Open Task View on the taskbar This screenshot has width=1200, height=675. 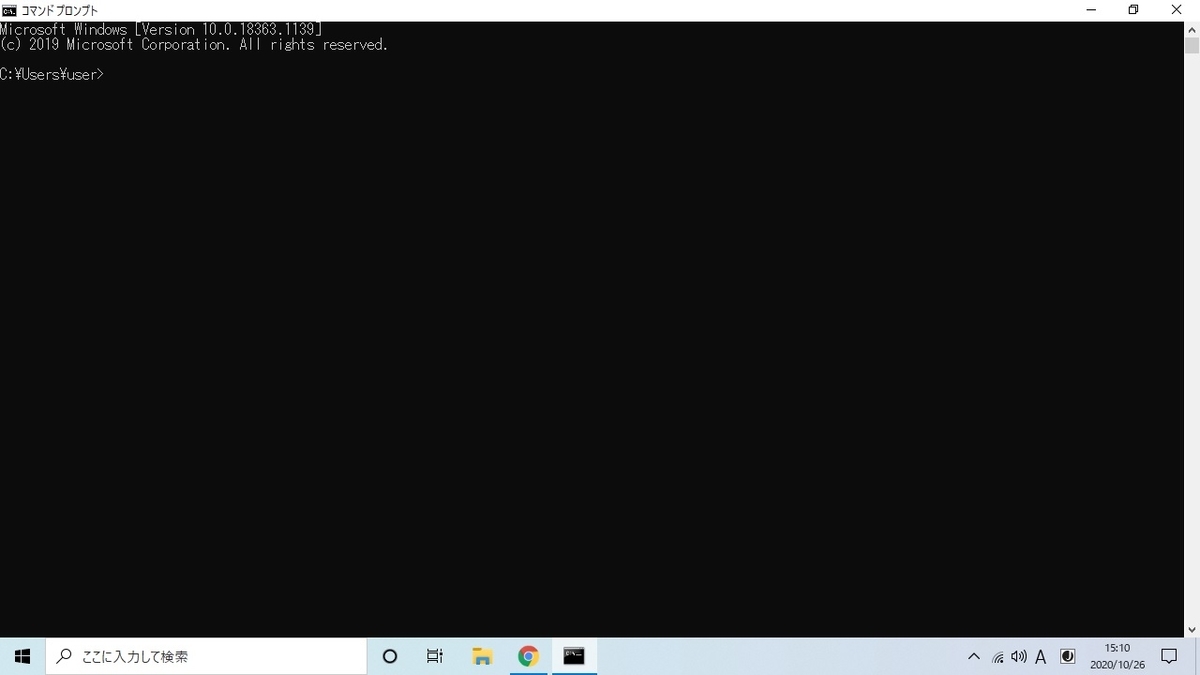(x=434, y=656)
